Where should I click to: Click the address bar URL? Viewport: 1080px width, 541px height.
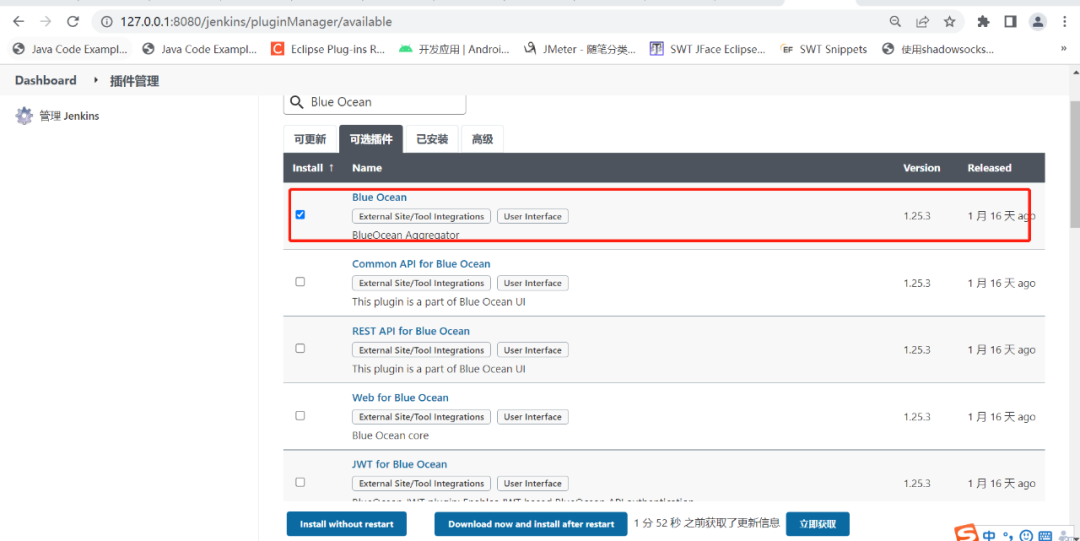coord(256,22)
